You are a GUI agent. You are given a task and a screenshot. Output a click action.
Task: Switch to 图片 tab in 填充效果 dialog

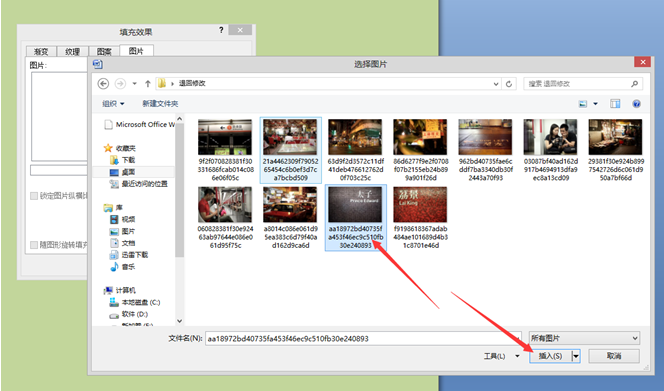click(136, 51)
